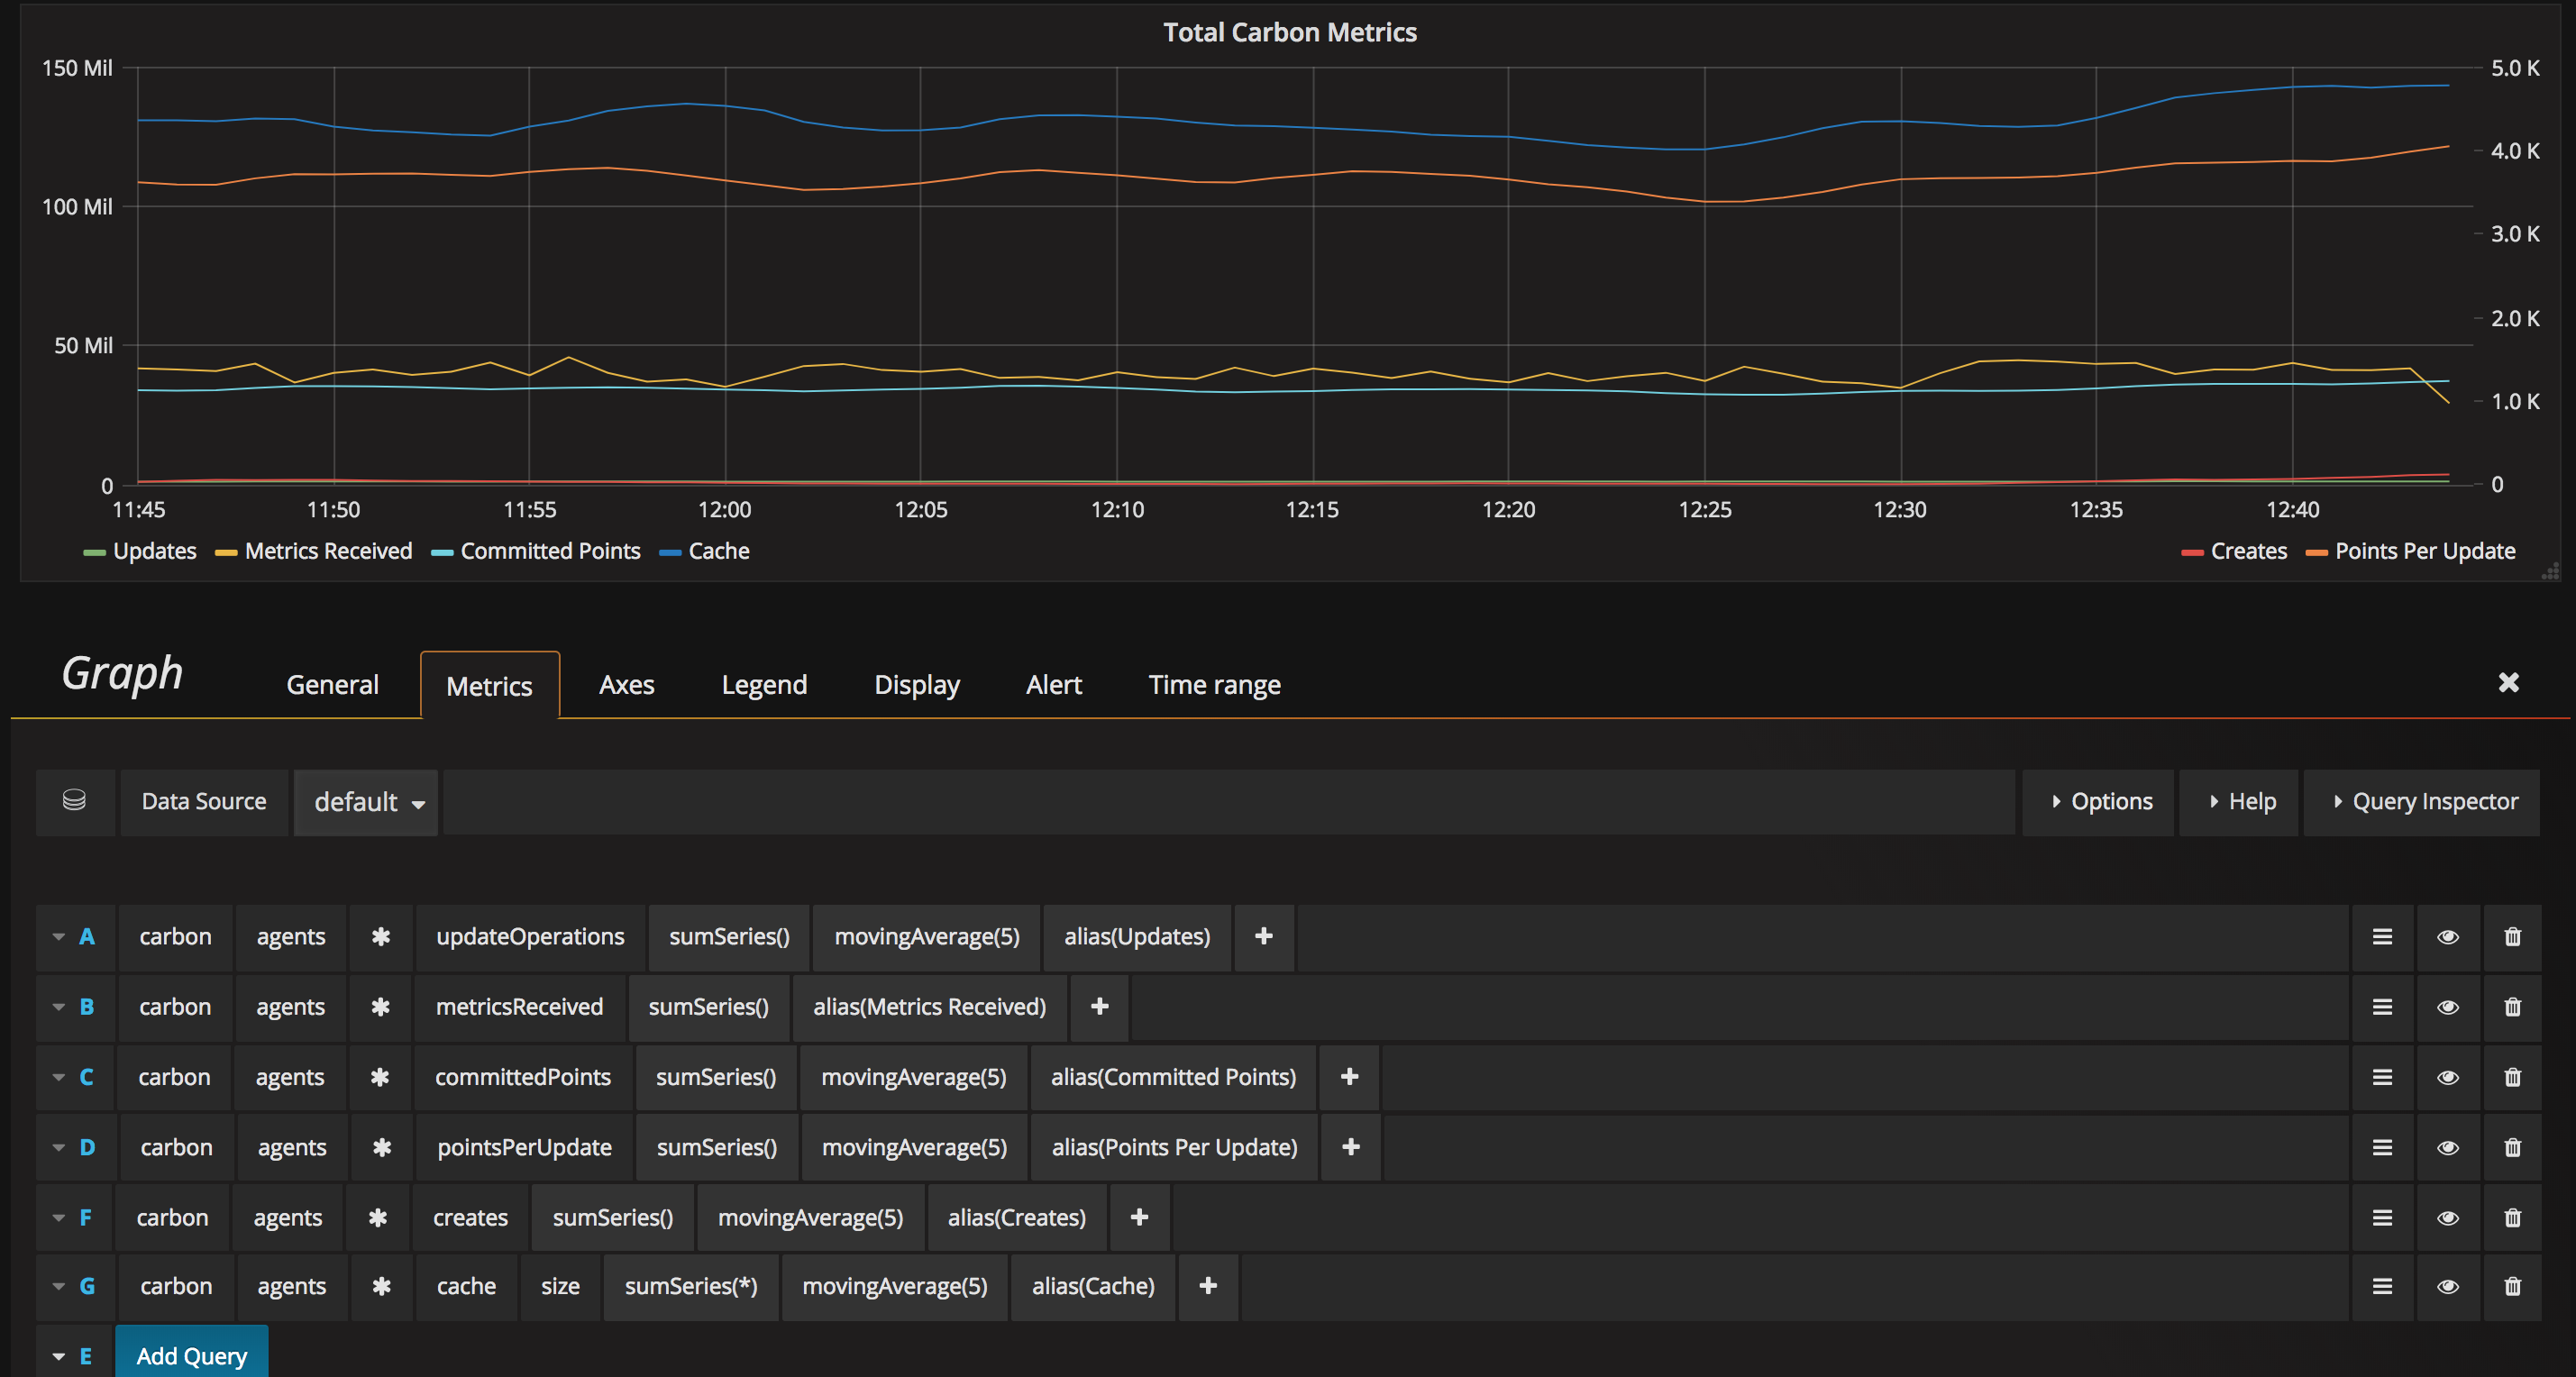Delete query F with trash icon
The height and width of the screenshot is (1377, 2576).
click(2512, 1217)
